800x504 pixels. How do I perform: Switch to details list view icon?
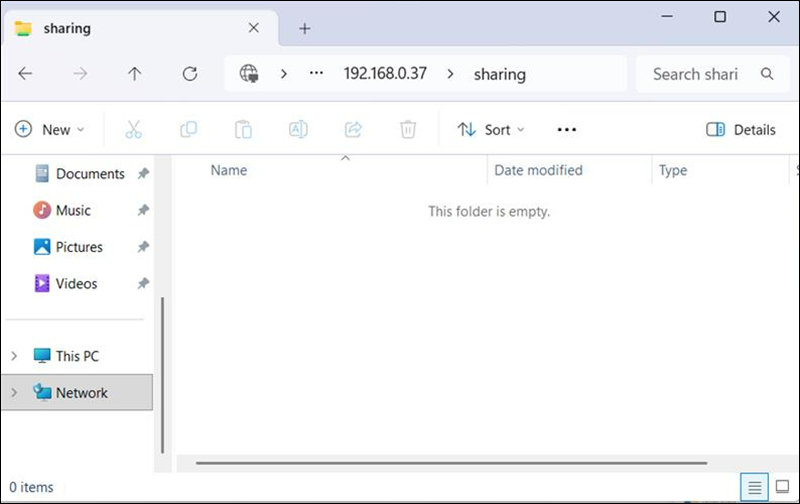tap(754, 487)
